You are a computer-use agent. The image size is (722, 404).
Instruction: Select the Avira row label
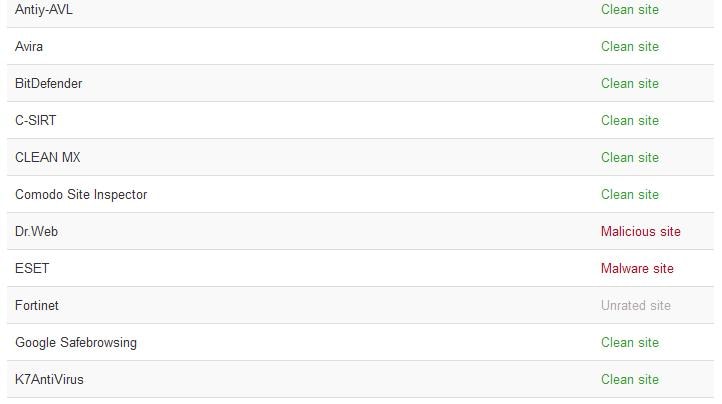point(29,47)
